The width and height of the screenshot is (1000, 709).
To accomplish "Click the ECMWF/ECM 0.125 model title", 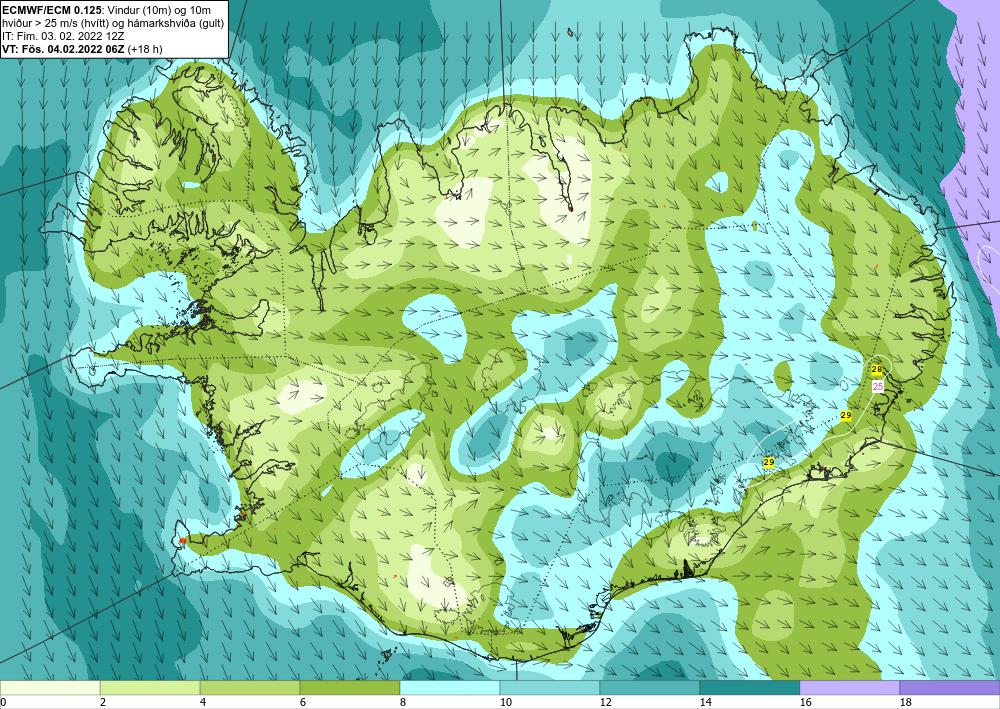I will 52,10.
